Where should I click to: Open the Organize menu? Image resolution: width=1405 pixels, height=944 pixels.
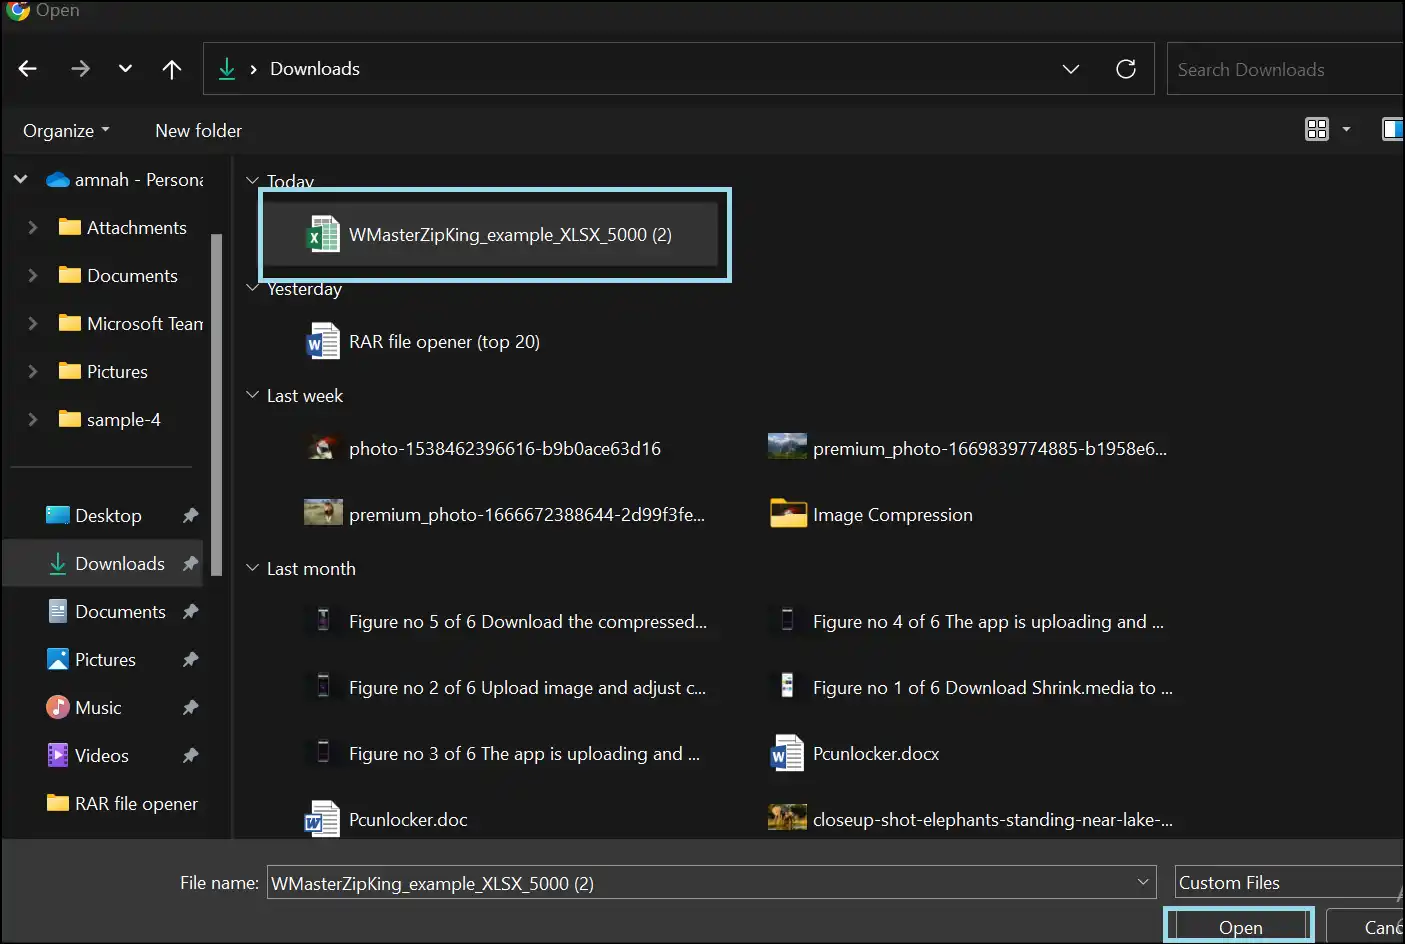pos(66,131)
